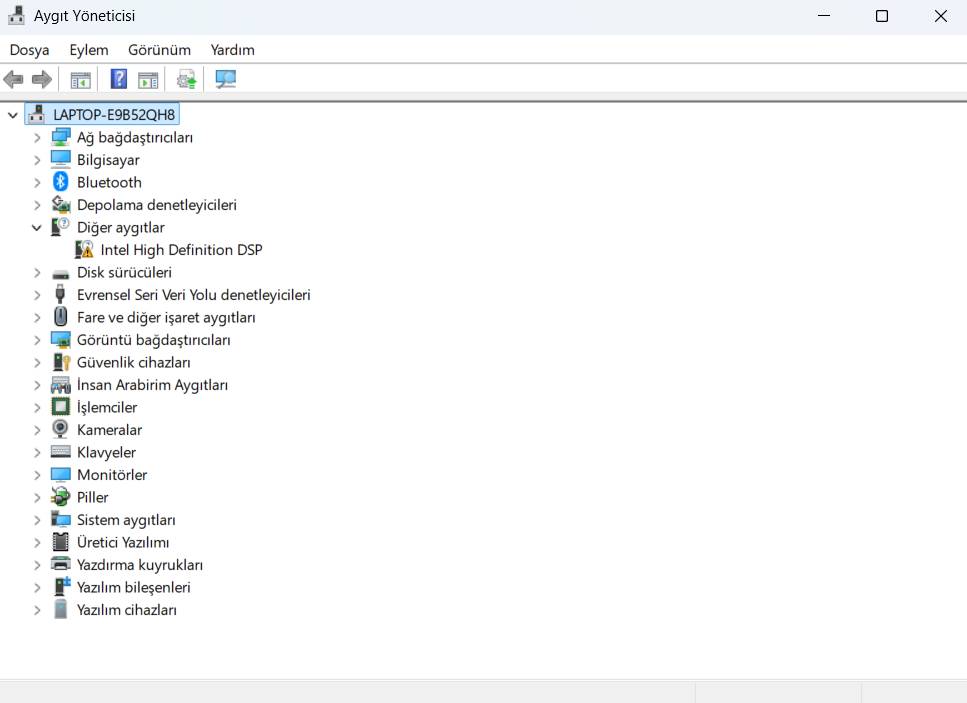The width and height of the screenshot is (967, 703).
Task: Click the scan for hardware changes icon
Action: tap(226, 79)
